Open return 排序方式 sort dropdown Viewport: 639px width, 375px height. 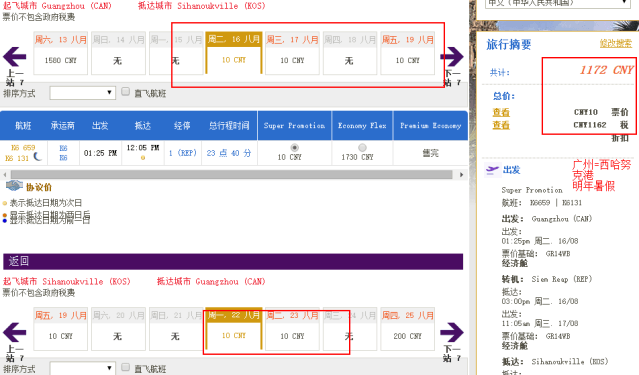pos(82,368)
